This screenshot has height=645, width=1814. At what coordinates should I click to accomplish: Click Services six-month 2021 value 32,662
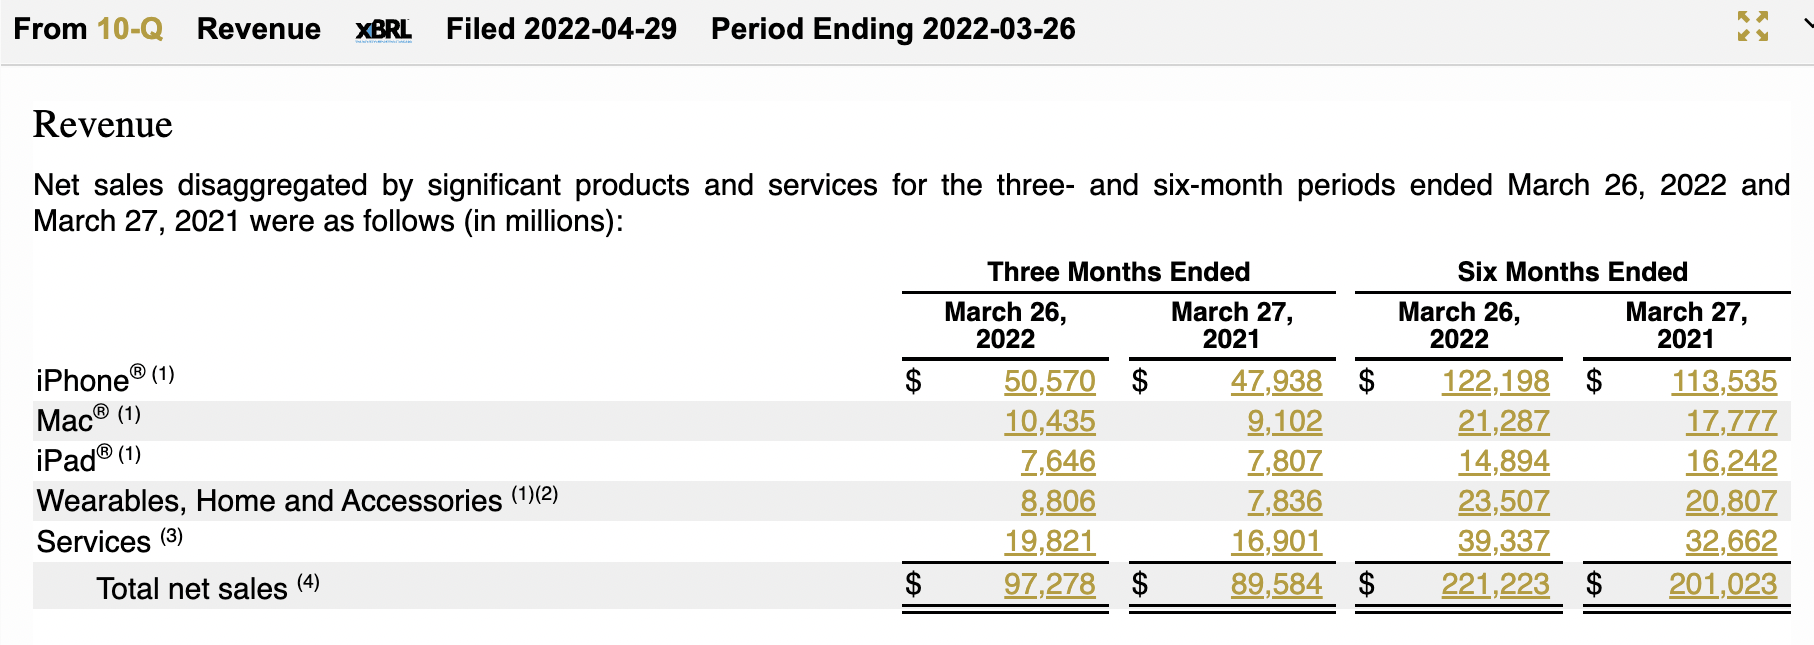[1730, 541]
